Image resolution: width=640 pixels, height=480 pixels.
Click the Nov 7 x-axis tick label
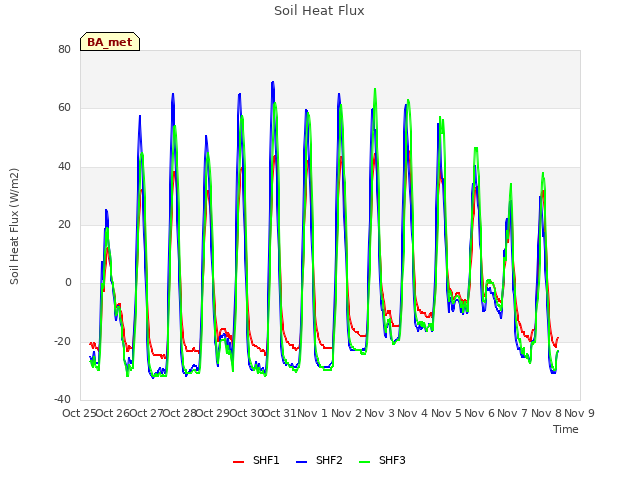click(513, 413)
